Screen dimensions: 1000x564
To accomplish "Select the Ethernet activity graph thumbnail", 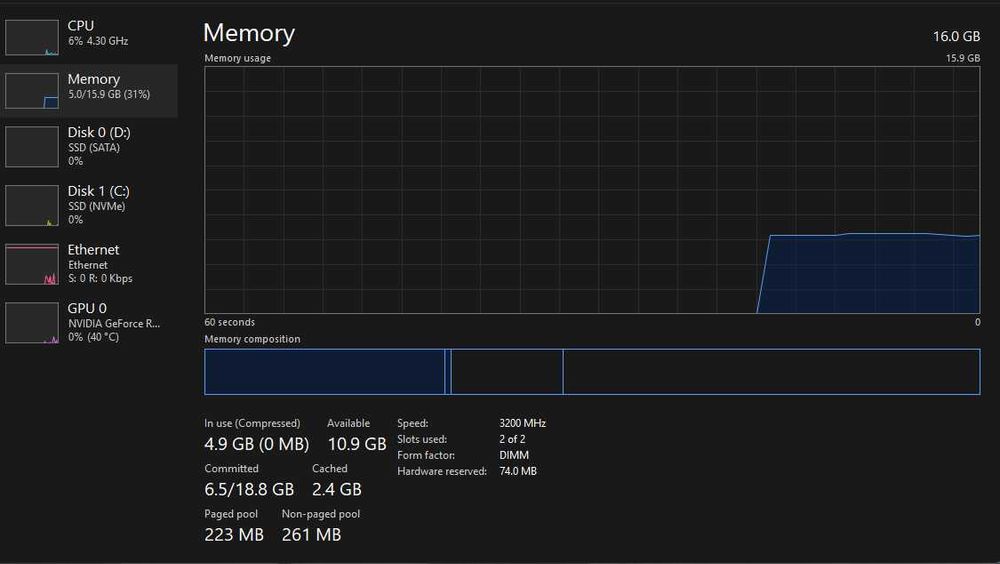I will 32,264.
